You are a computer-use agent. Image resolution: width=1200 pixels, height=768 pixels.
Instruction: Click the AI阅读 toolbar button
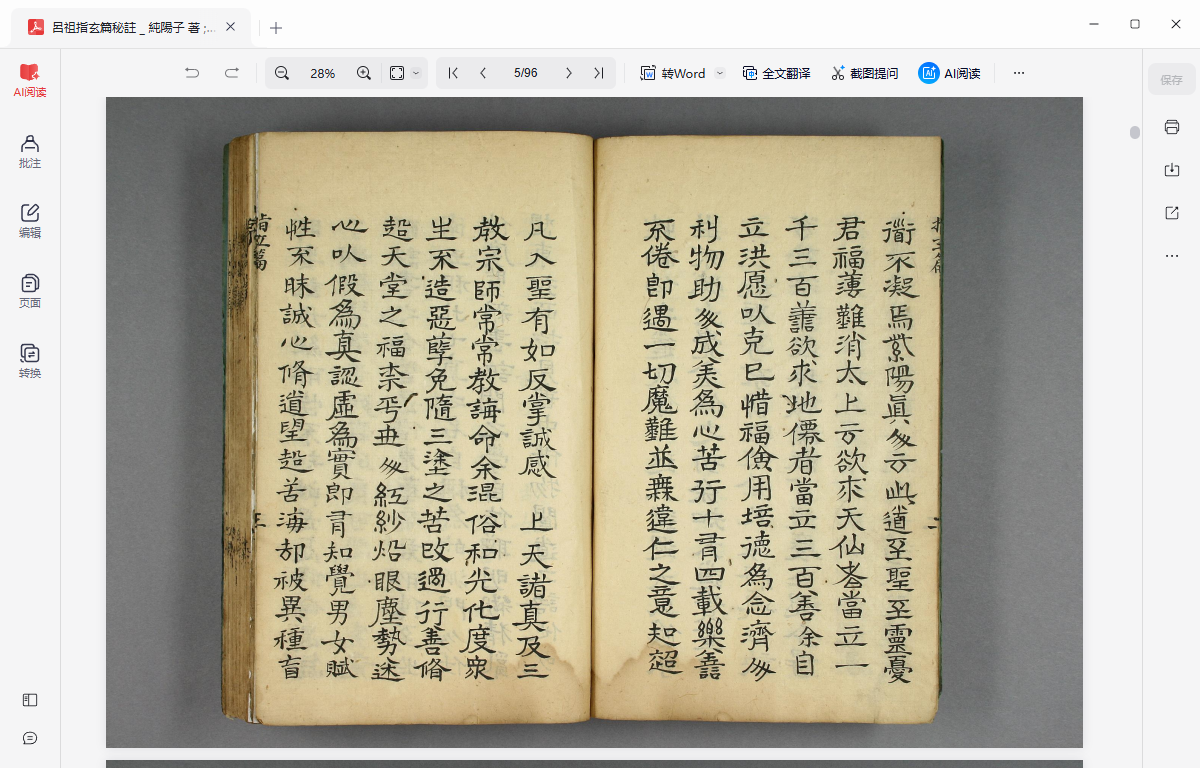coord(950,73)
